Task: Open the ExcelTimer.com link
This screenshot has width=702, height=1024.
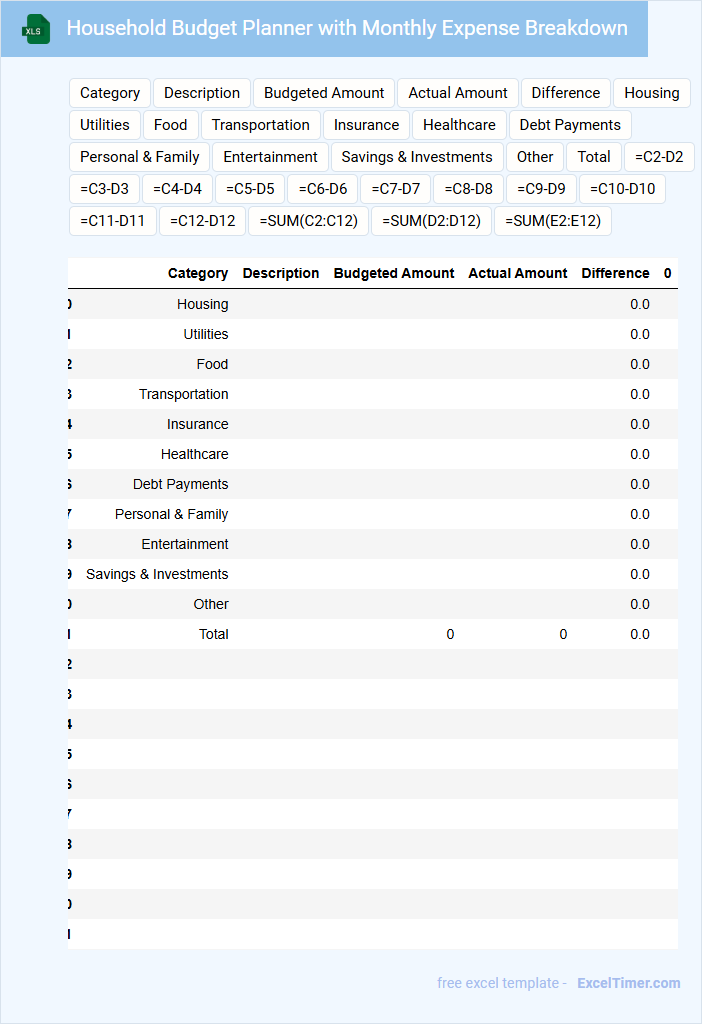Action: click(629, 983)
